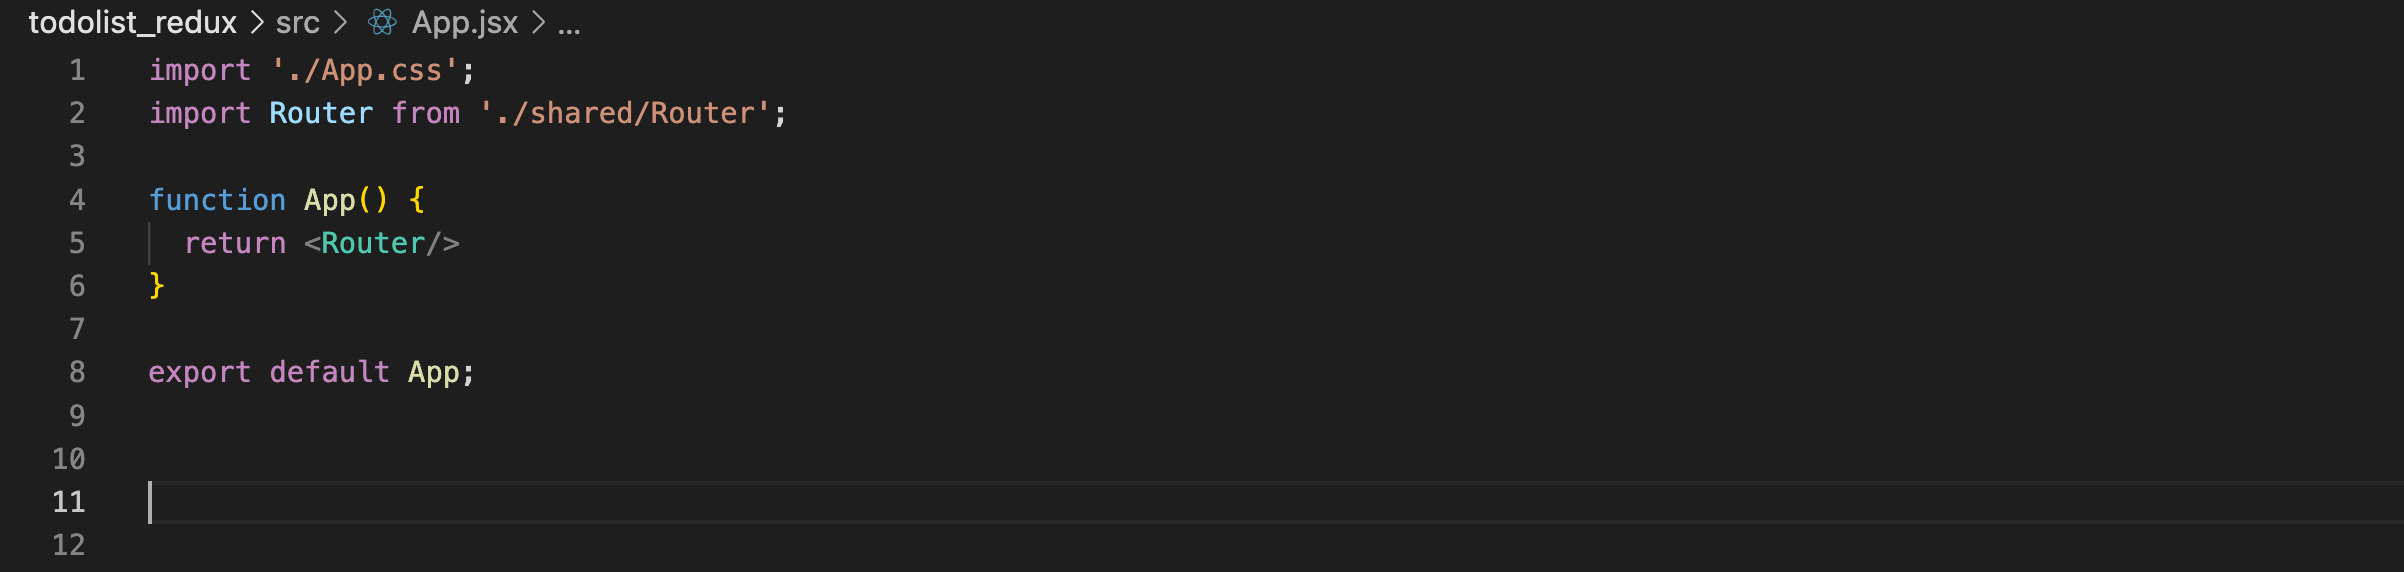Click the return keyword on line 5
2404x572 pixels.
235,243
